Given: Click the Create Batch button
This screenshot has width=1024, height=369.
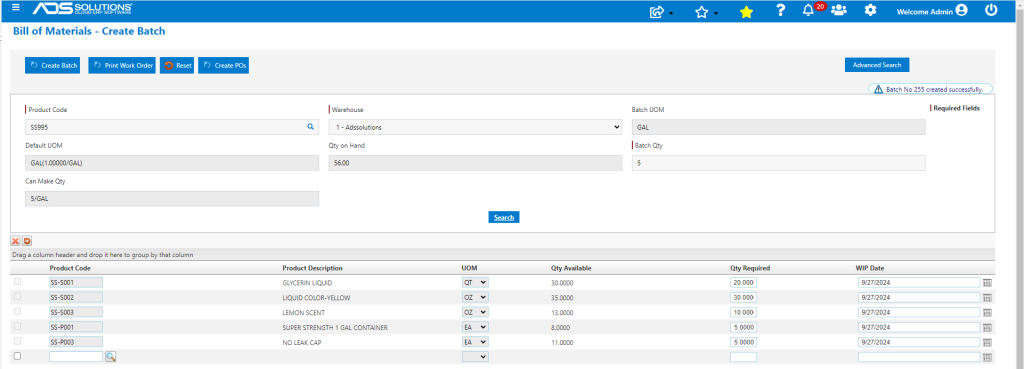Looking at the screenshot, I should 52,65.
